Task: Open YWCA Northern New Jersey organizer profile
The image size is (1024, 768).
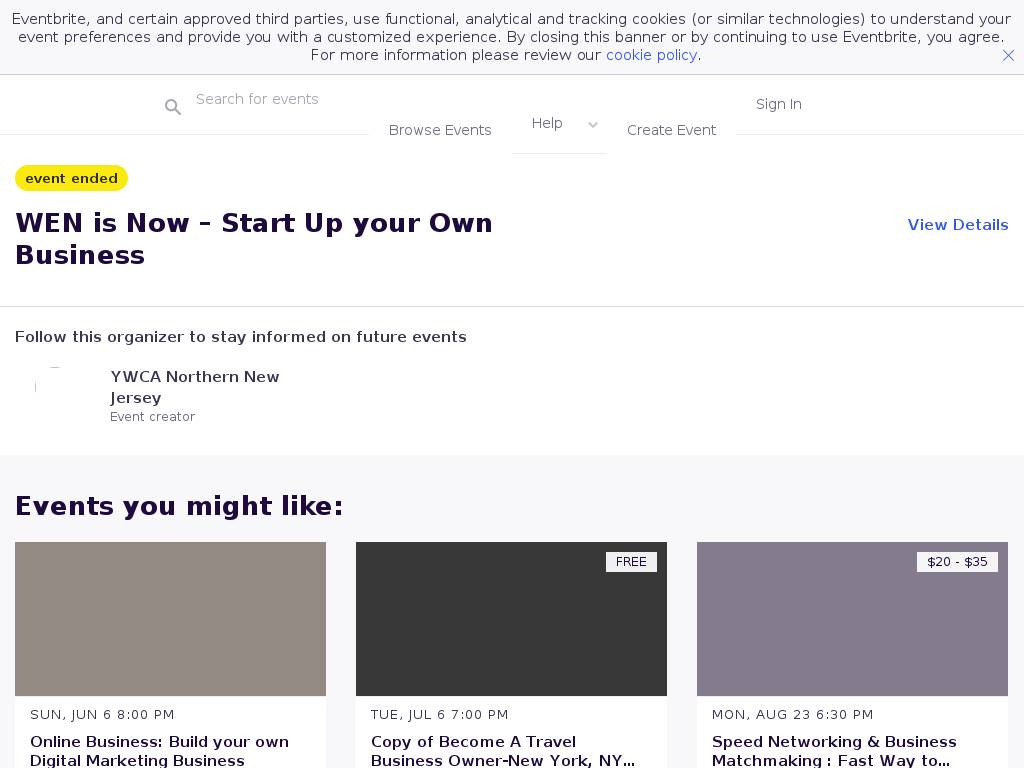Action: [x=195, y=387]
